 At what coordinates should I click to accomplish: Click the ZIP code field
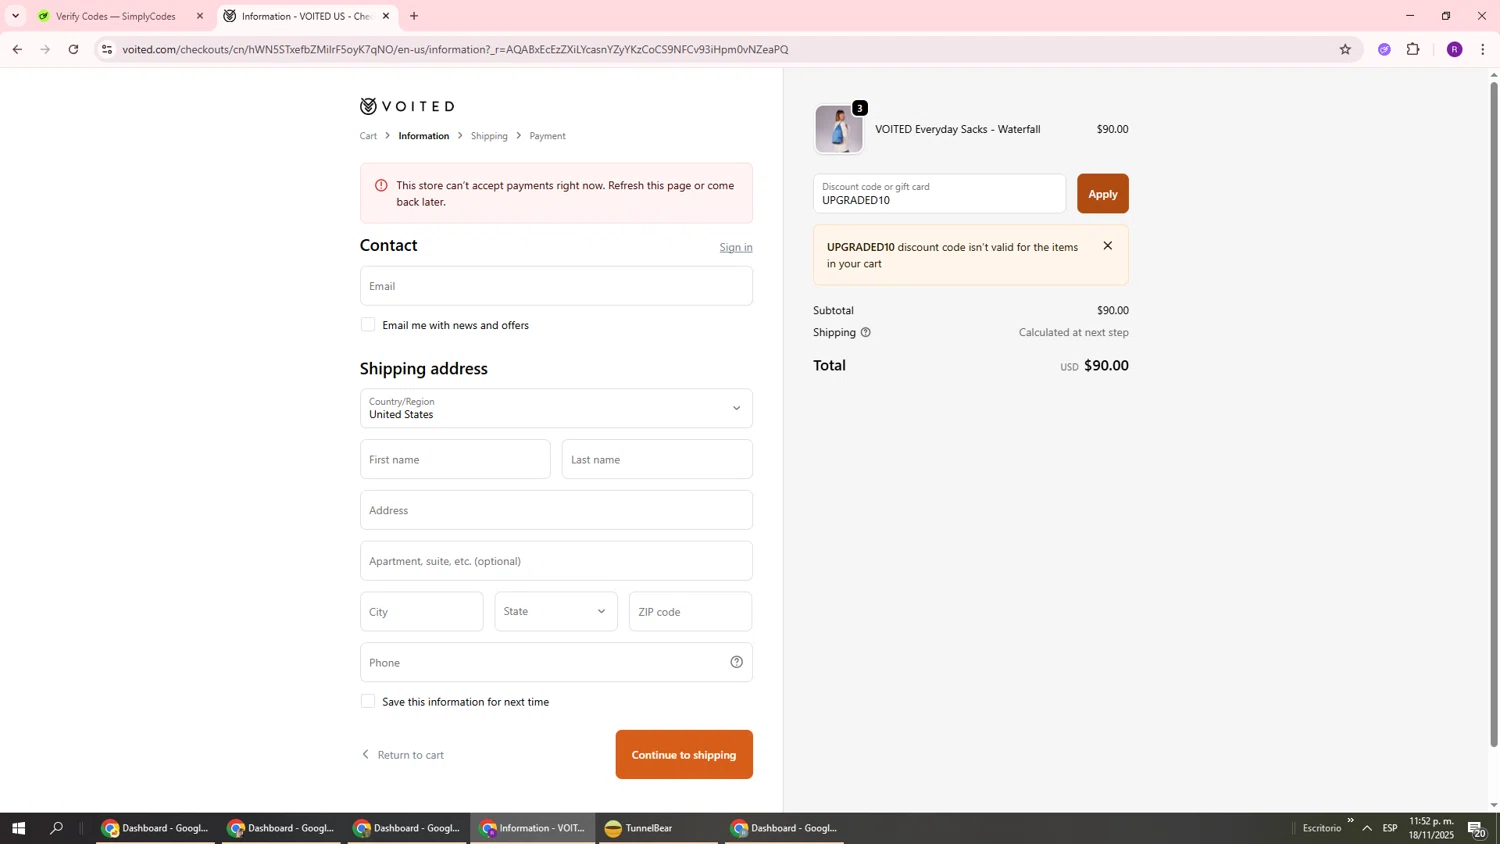click(691, 611)
